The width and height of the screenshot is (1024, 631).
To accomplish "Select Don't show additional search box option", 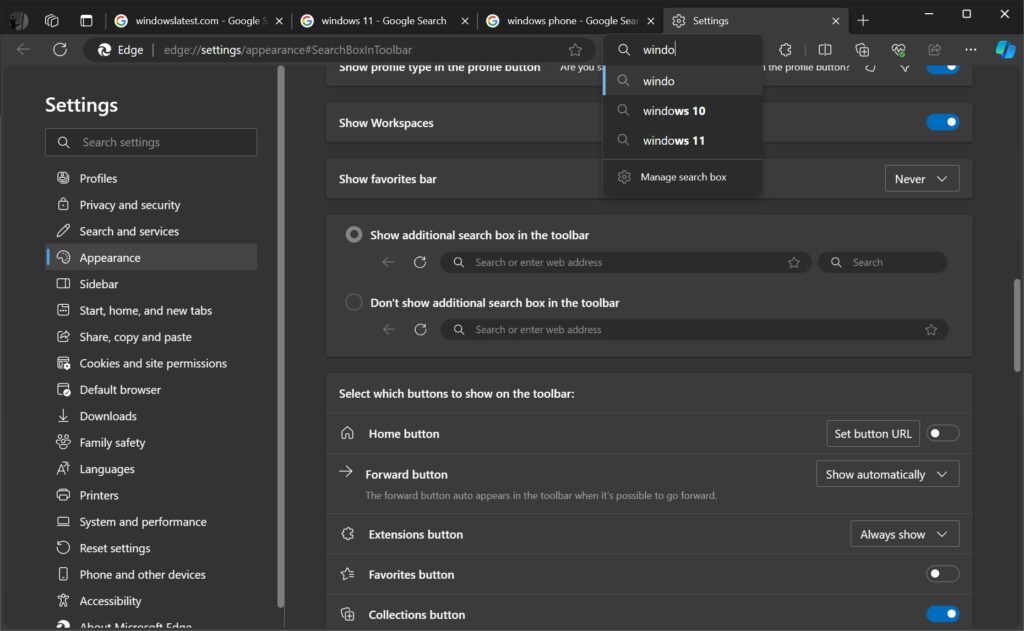I will point(354,302).
